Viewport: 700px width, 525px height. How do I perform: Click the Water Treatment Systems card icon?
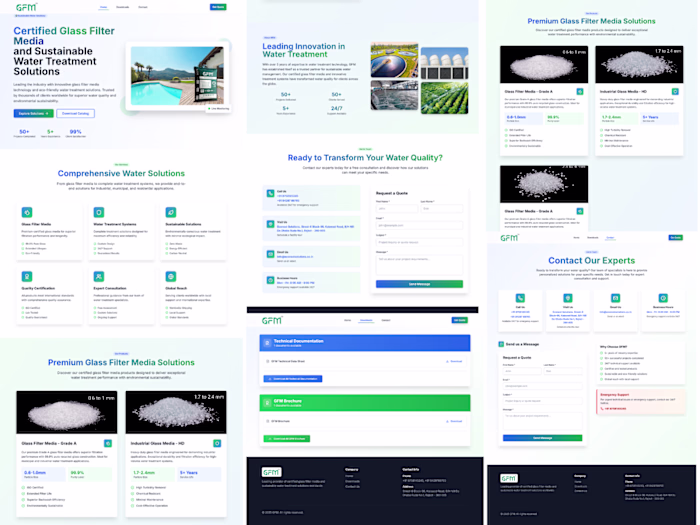99,212
